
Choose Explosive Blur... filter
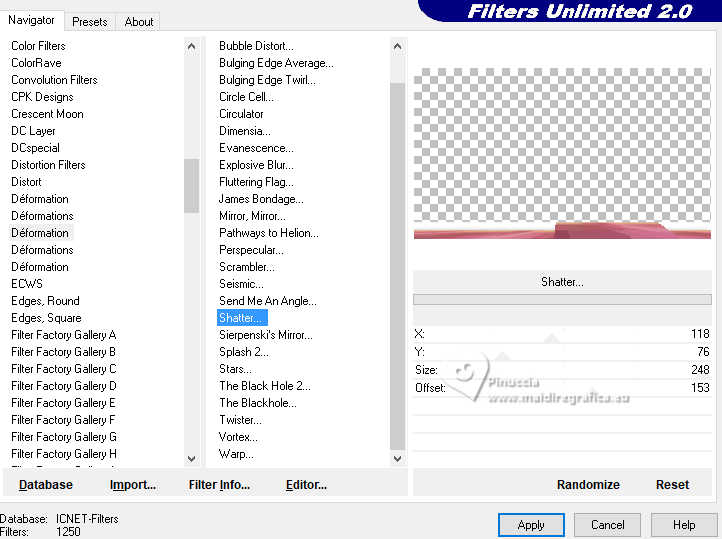(x=256, y=165)
